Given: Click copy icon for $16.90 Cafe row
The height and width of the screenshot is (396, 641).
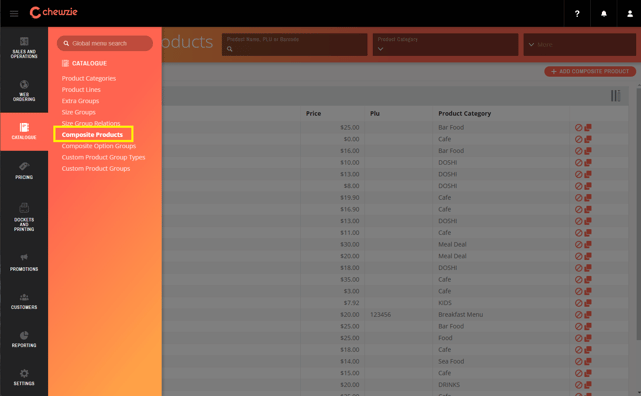Looking at the screenshot, I should [x=588, y=209].
